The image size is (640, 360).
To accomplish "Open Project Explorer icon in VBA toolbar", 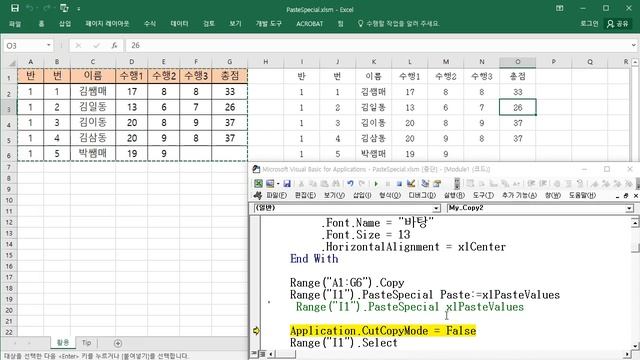I will 425,184.
